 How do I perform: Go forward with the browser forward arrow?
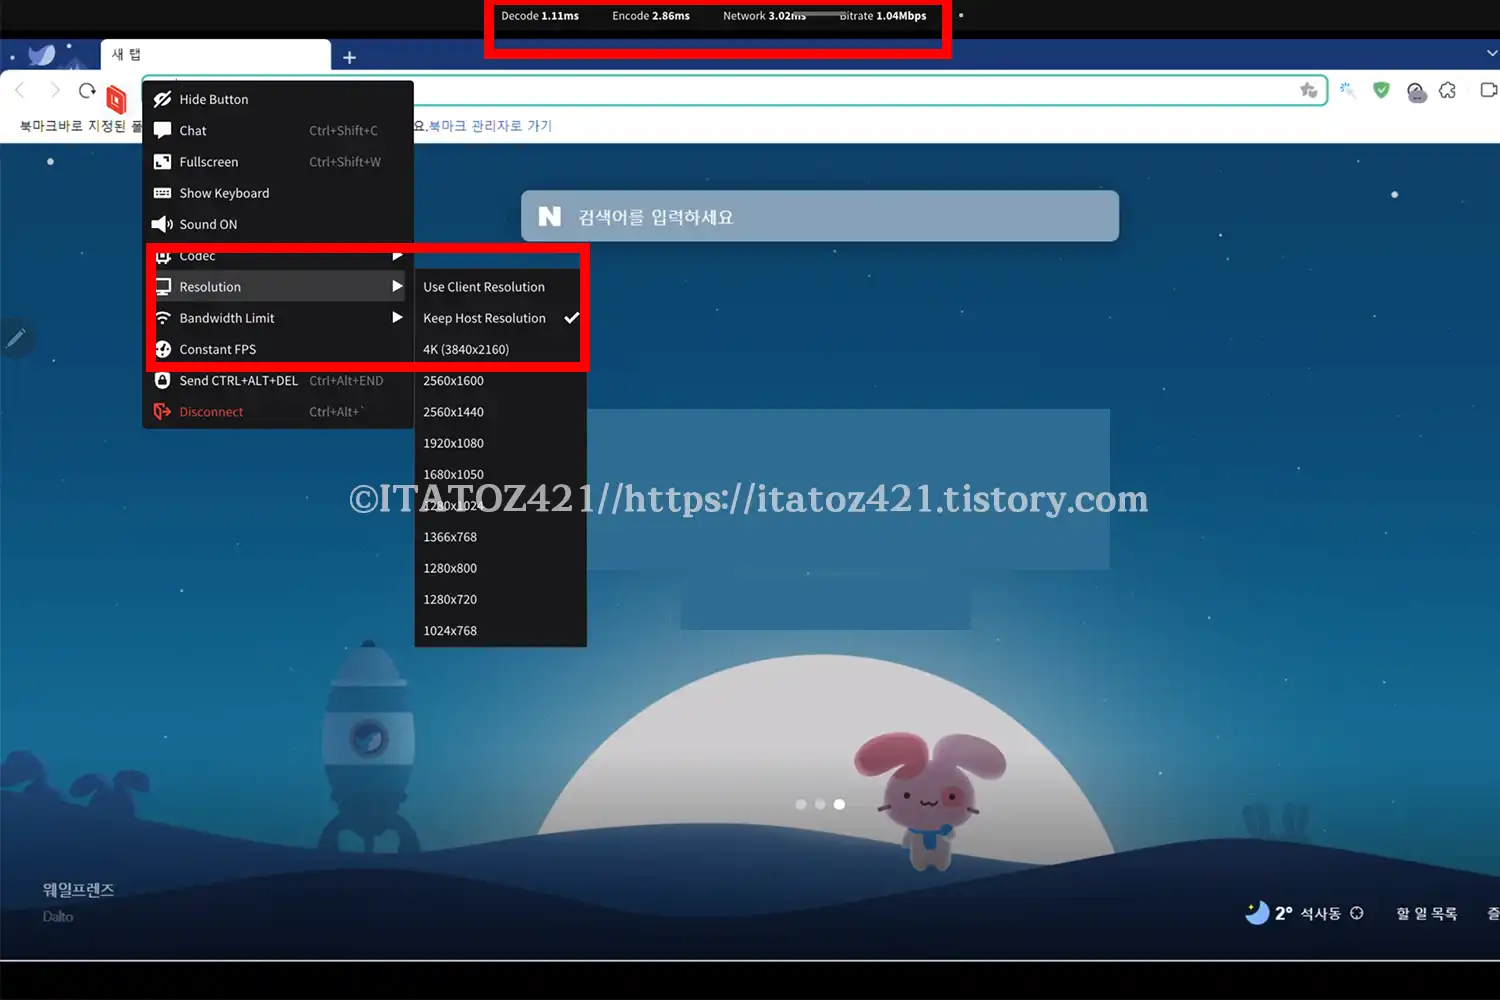pos(55,91)
